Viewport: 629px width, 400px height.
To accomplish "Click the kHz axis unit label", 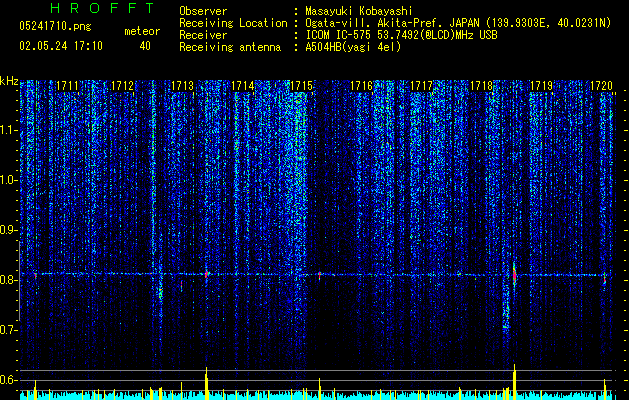I will (x=9, y=81).
